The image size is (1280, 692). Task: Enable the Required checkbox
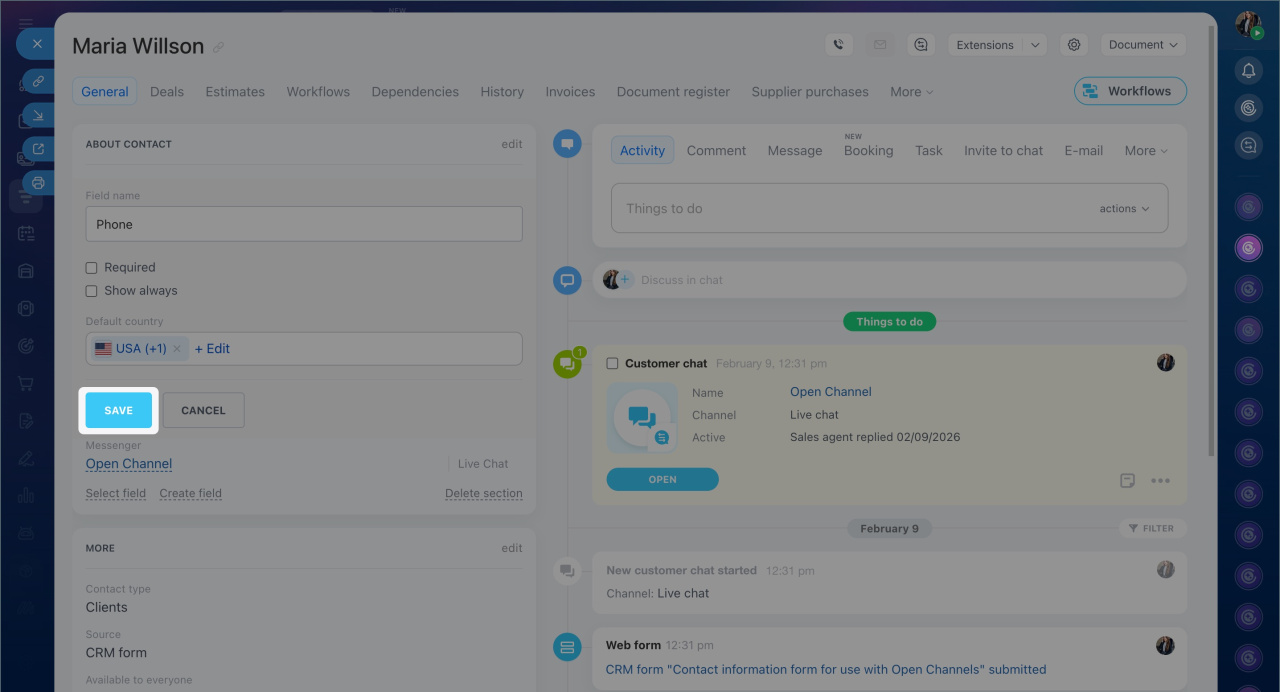(x=92, y=268)
